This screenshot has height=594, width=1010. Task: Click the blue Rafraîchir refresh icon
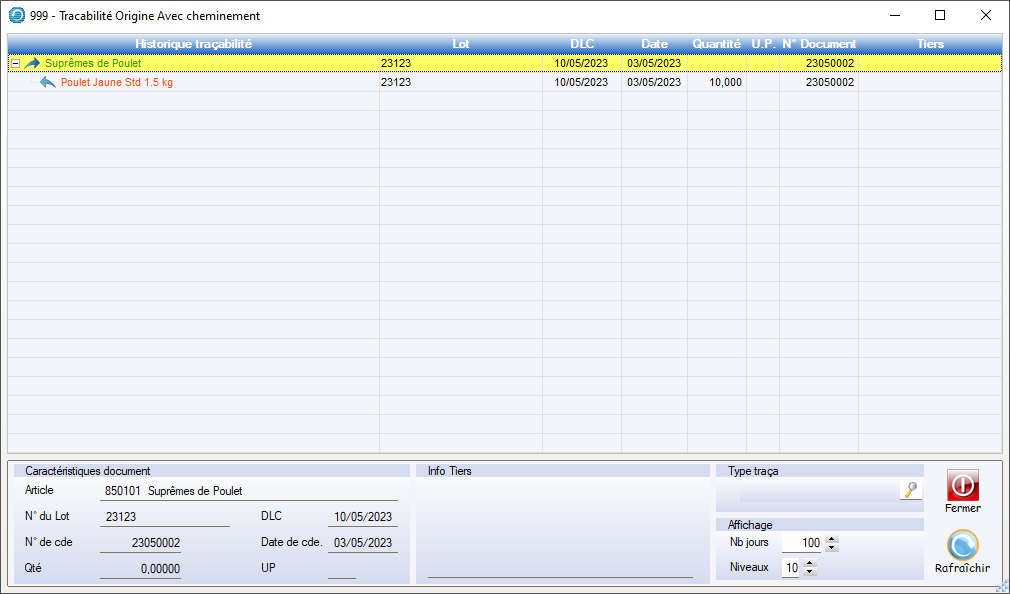[962, 546]
